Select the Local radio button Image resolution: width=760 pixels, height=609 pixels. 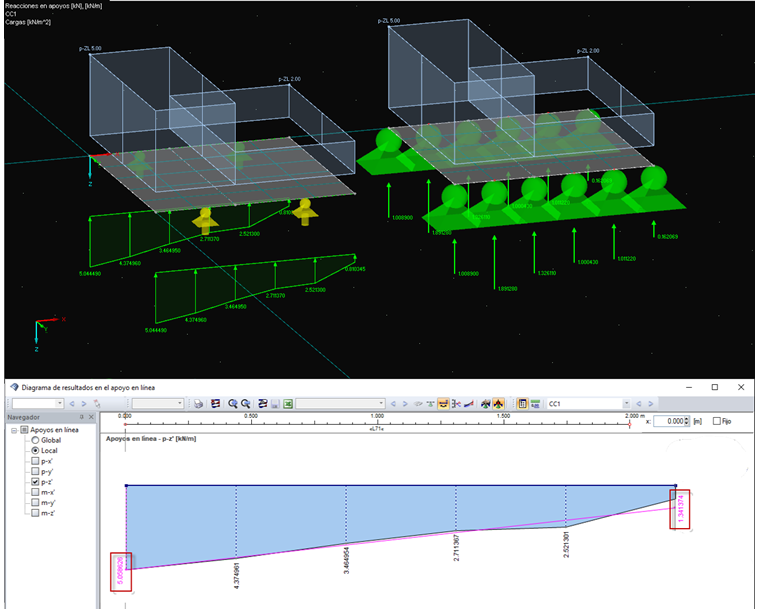(35, 450)
